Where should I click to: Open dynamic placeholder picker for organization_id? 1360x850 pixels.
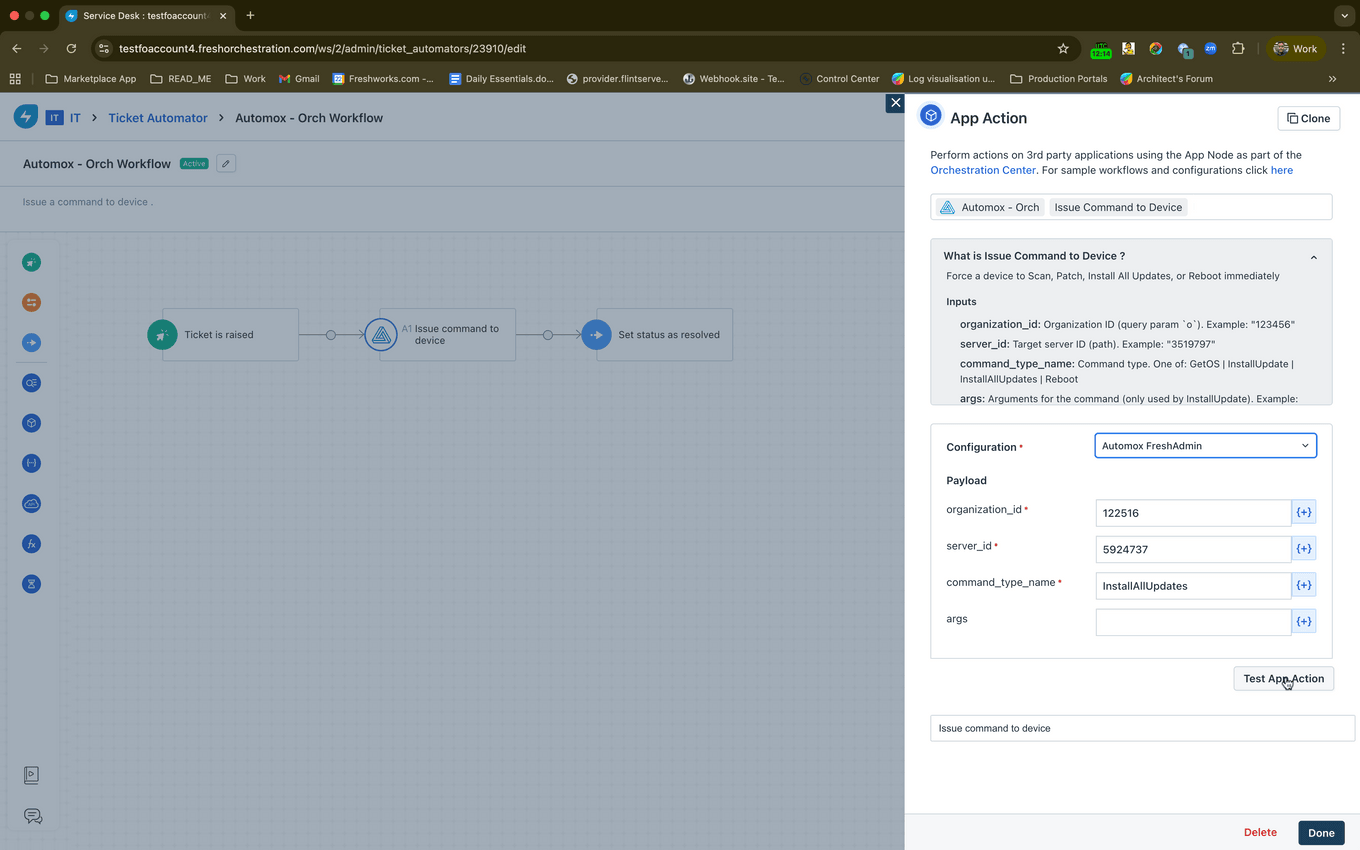pyautogui.click(x=1304, y=511)
